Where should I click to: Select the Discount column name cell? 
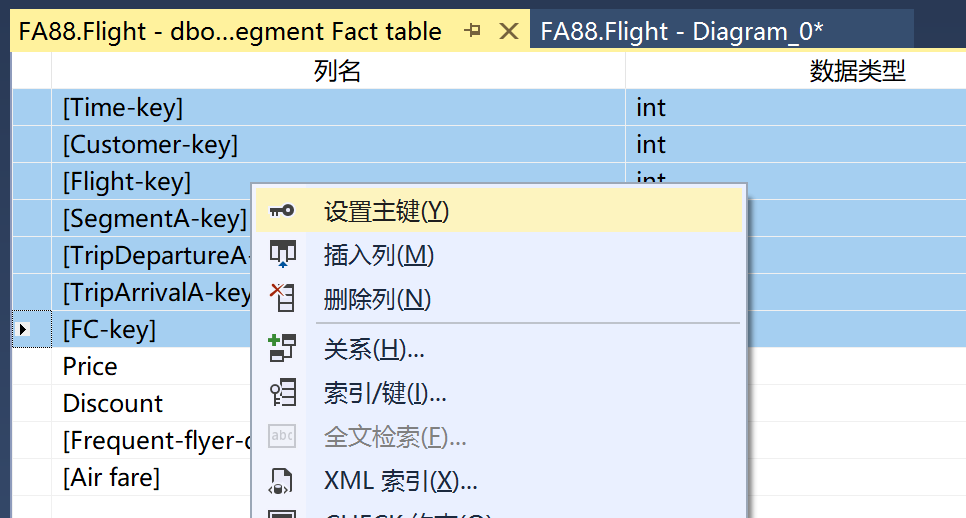[151, 403]
